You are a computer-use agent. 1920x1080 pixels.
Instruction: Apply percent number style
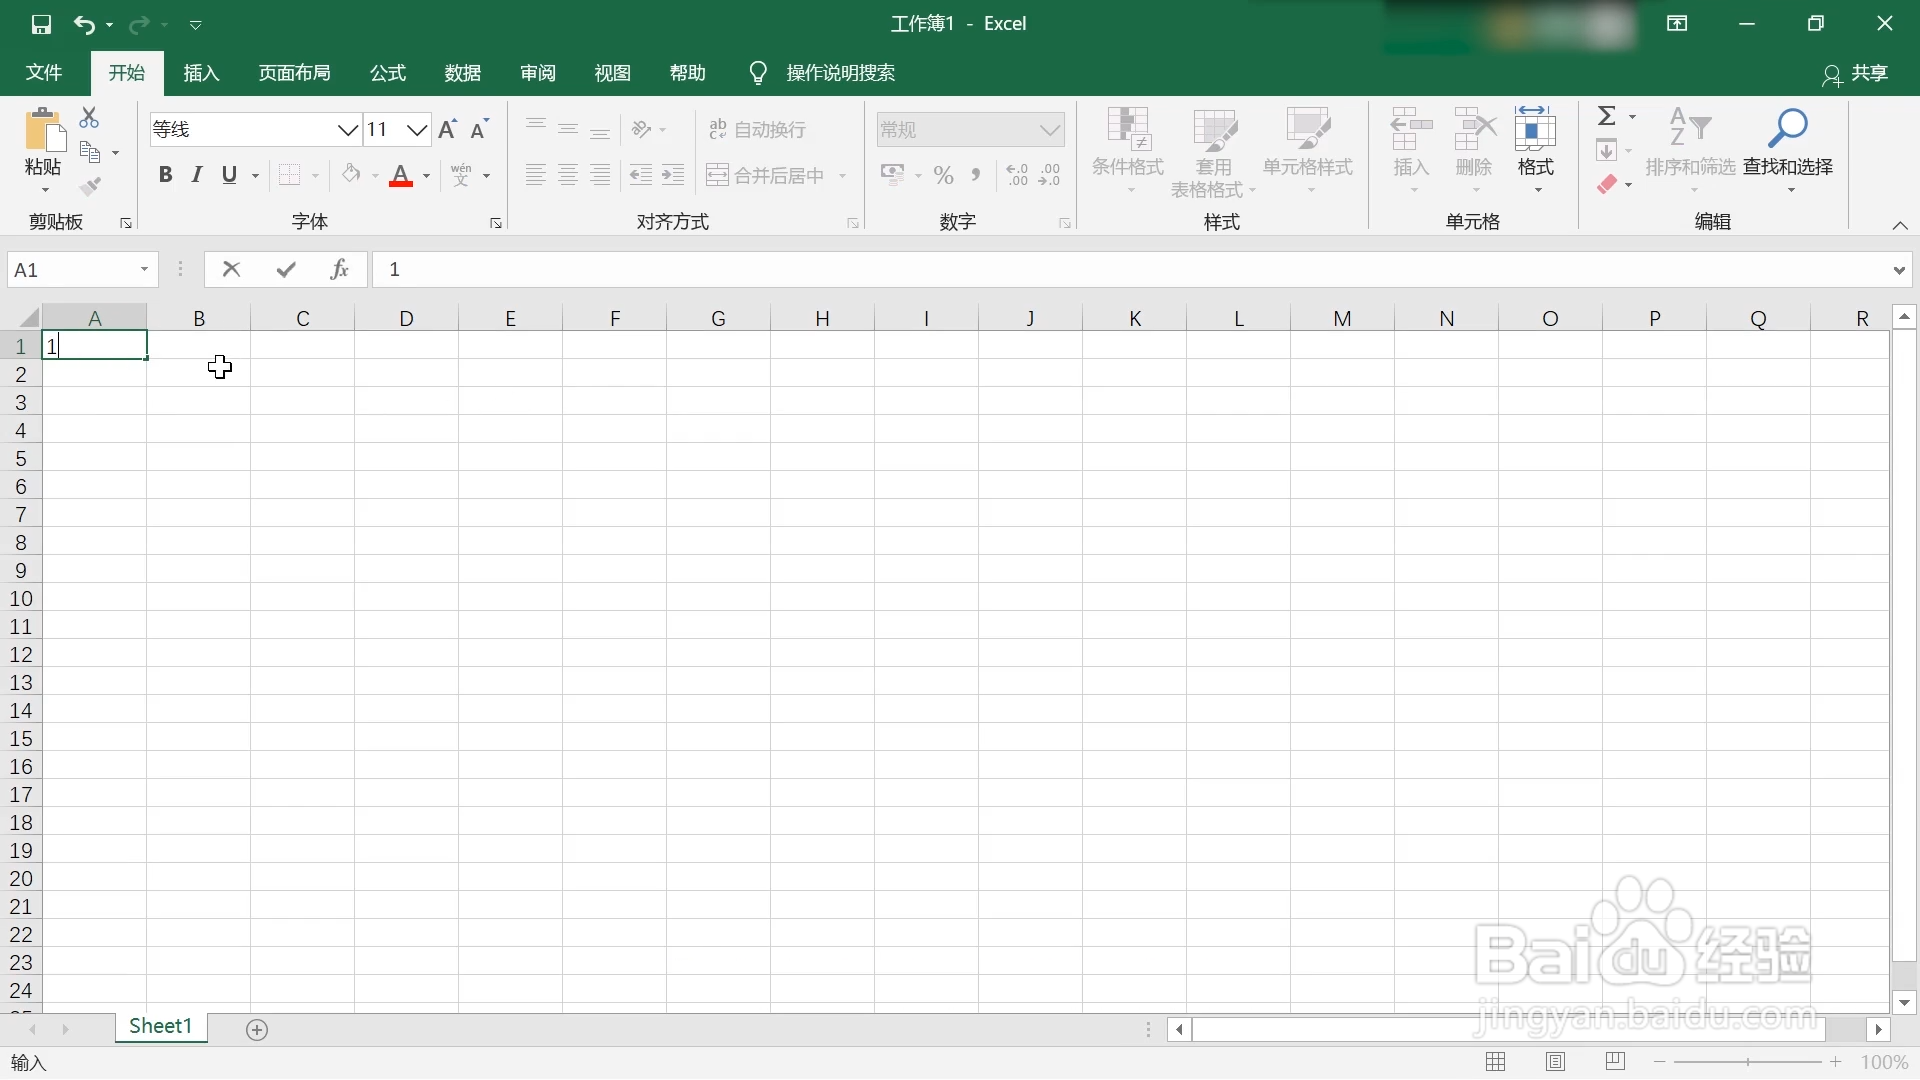pyautogui.click(x=943, y=174)
